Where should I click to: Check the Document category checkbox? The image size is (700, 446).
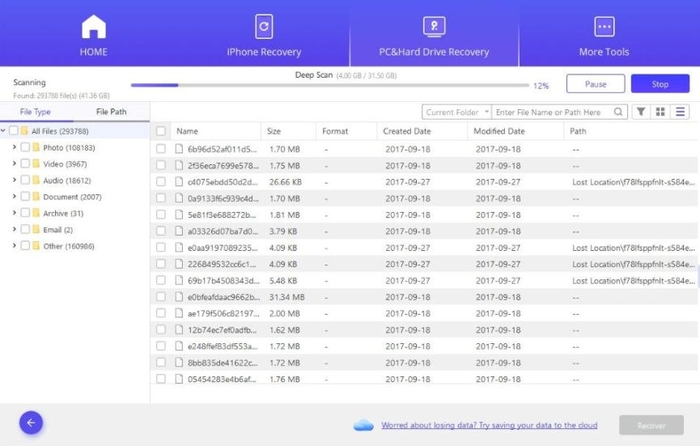tap(25, 197)
